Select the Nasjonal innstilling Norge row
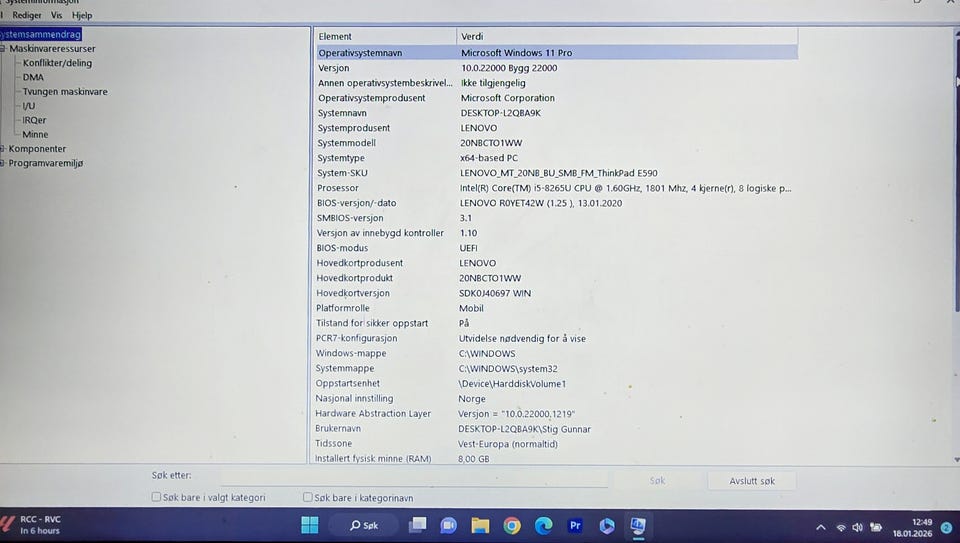960x543 pixels. click(556, 398)
